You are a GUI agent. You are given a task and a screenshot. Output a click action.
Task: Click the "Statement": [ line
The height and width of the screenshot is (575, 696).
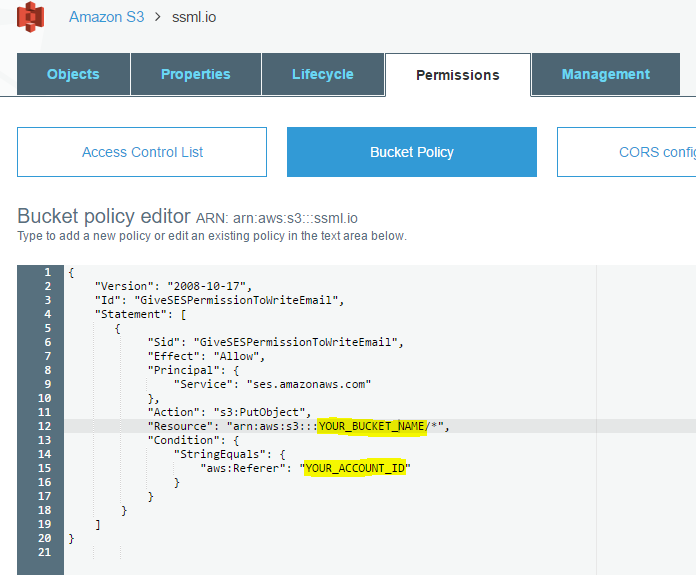pyautogui.click(x=140, y=314)
